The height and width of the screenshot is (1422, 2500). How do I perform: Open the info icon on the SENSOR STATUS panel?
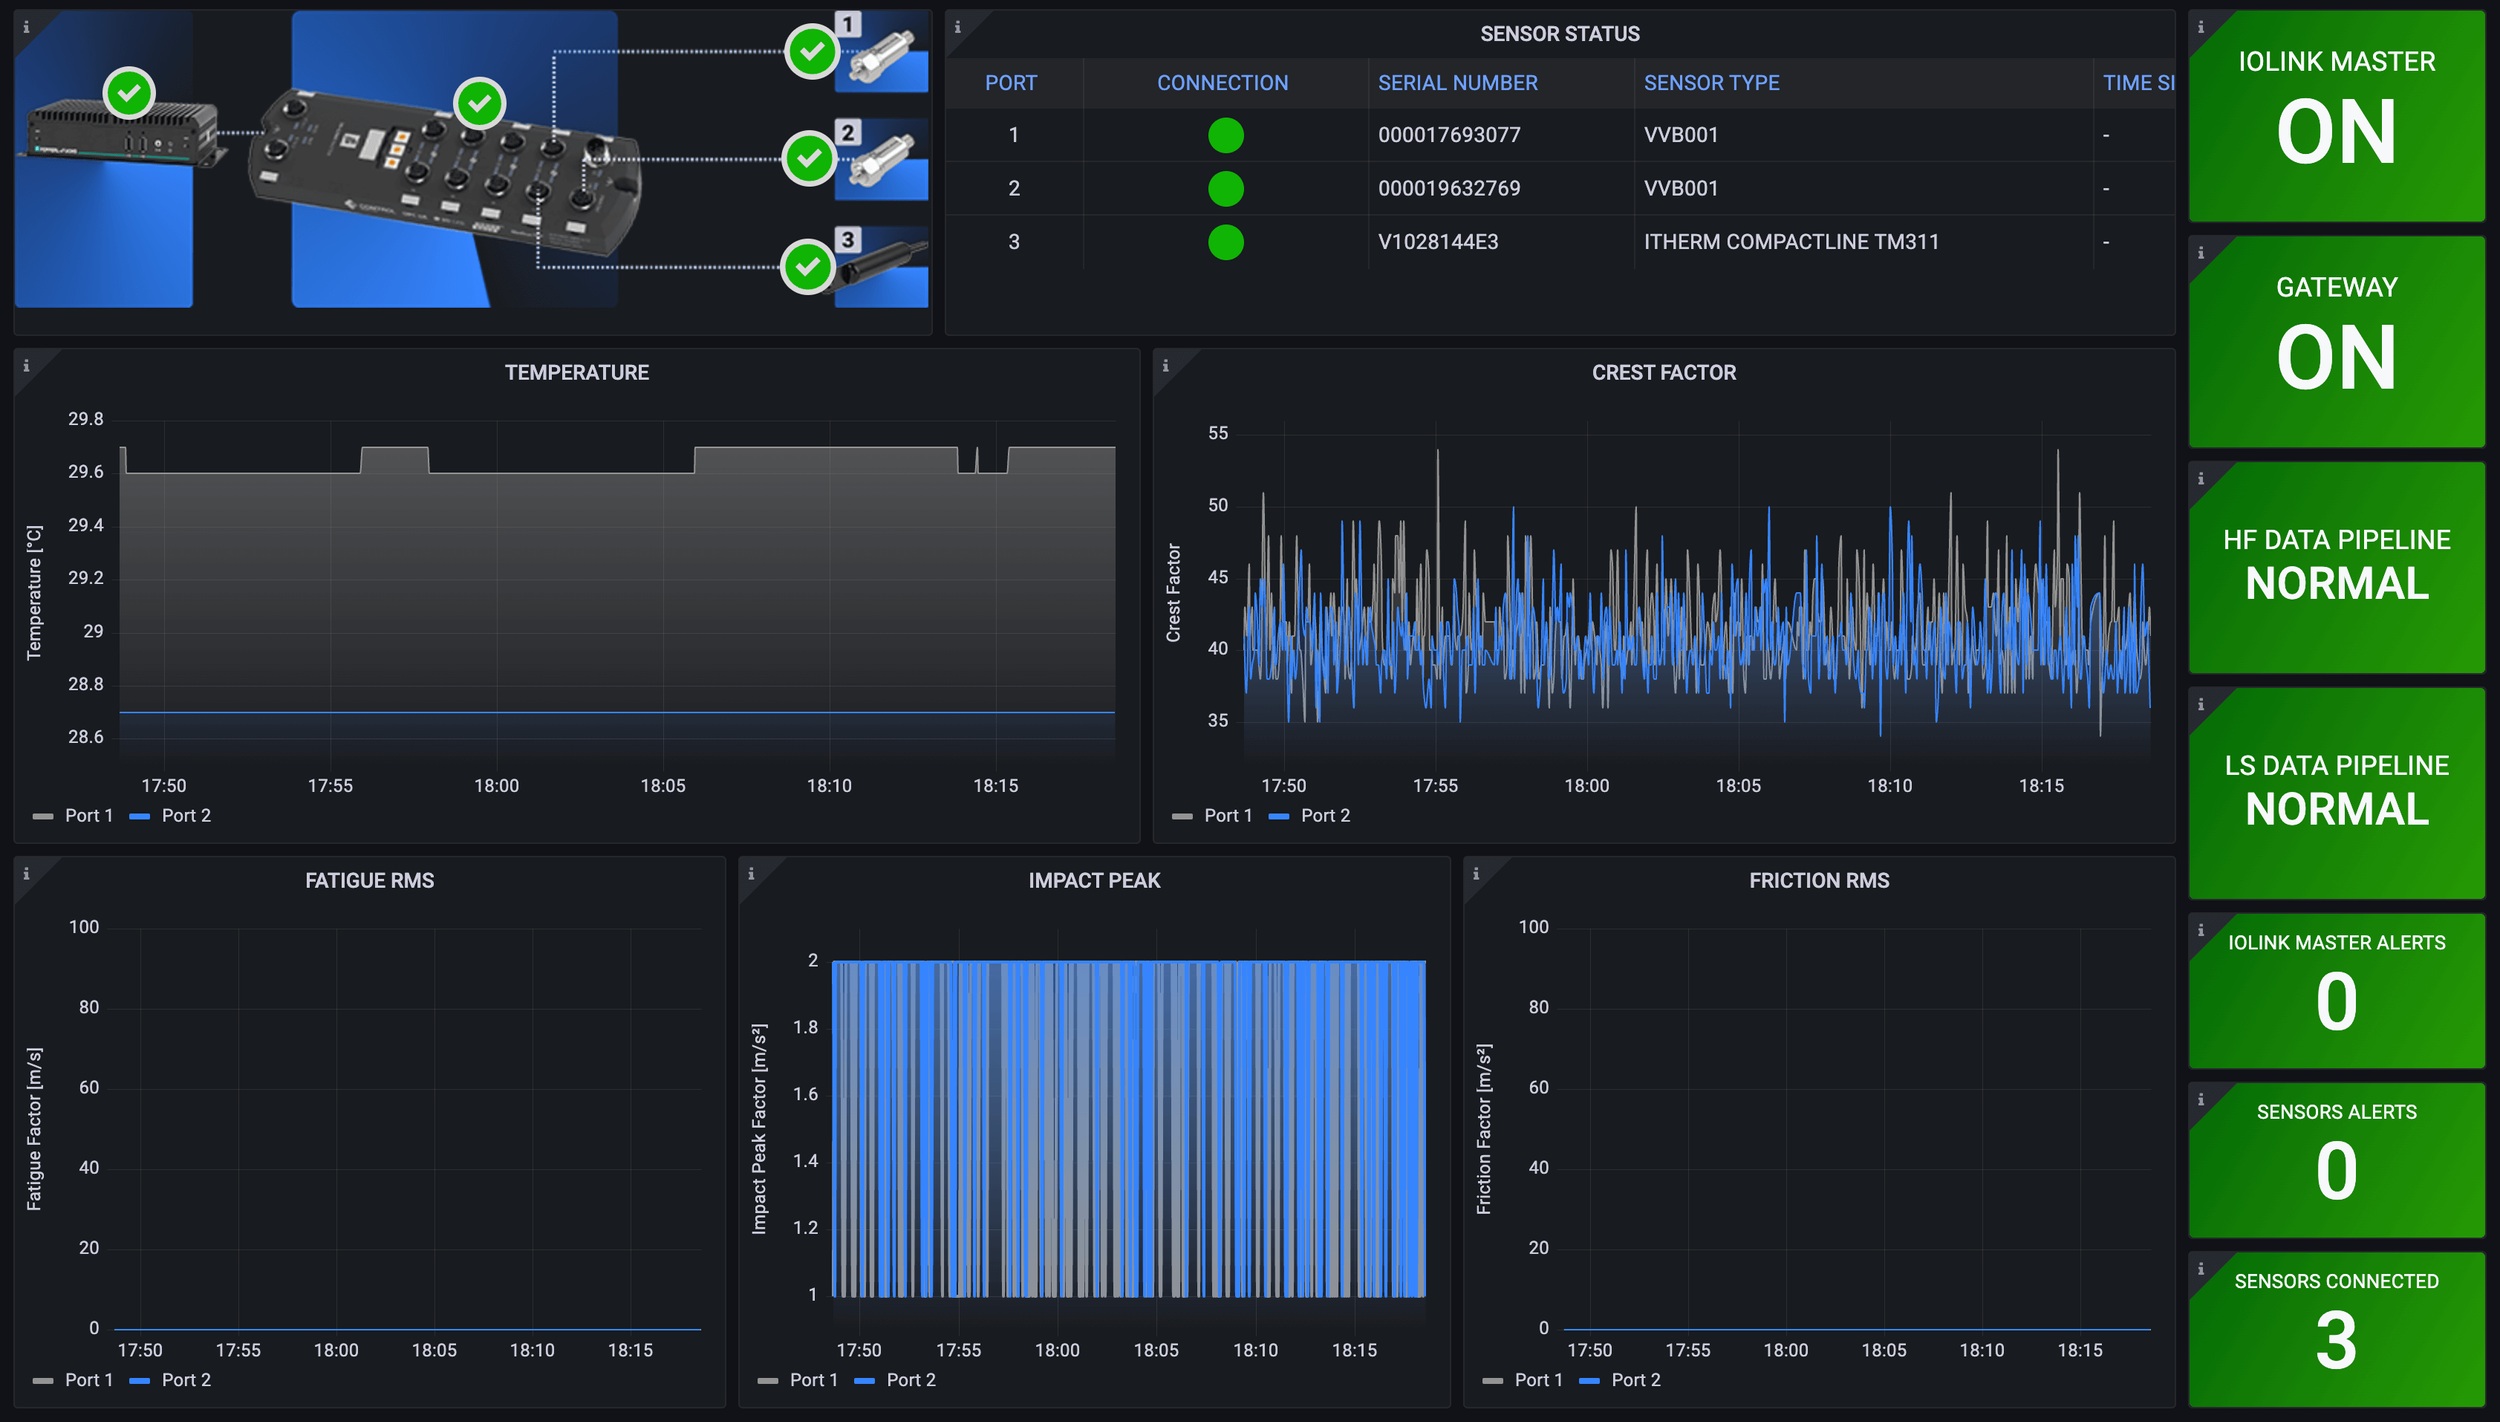(x=957, y=27)
